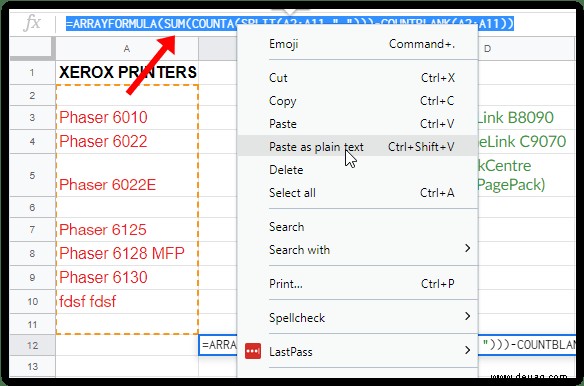Click the XEROX PRINTERS cell
This screenshot has height=386, width=584.
point(127,73)
